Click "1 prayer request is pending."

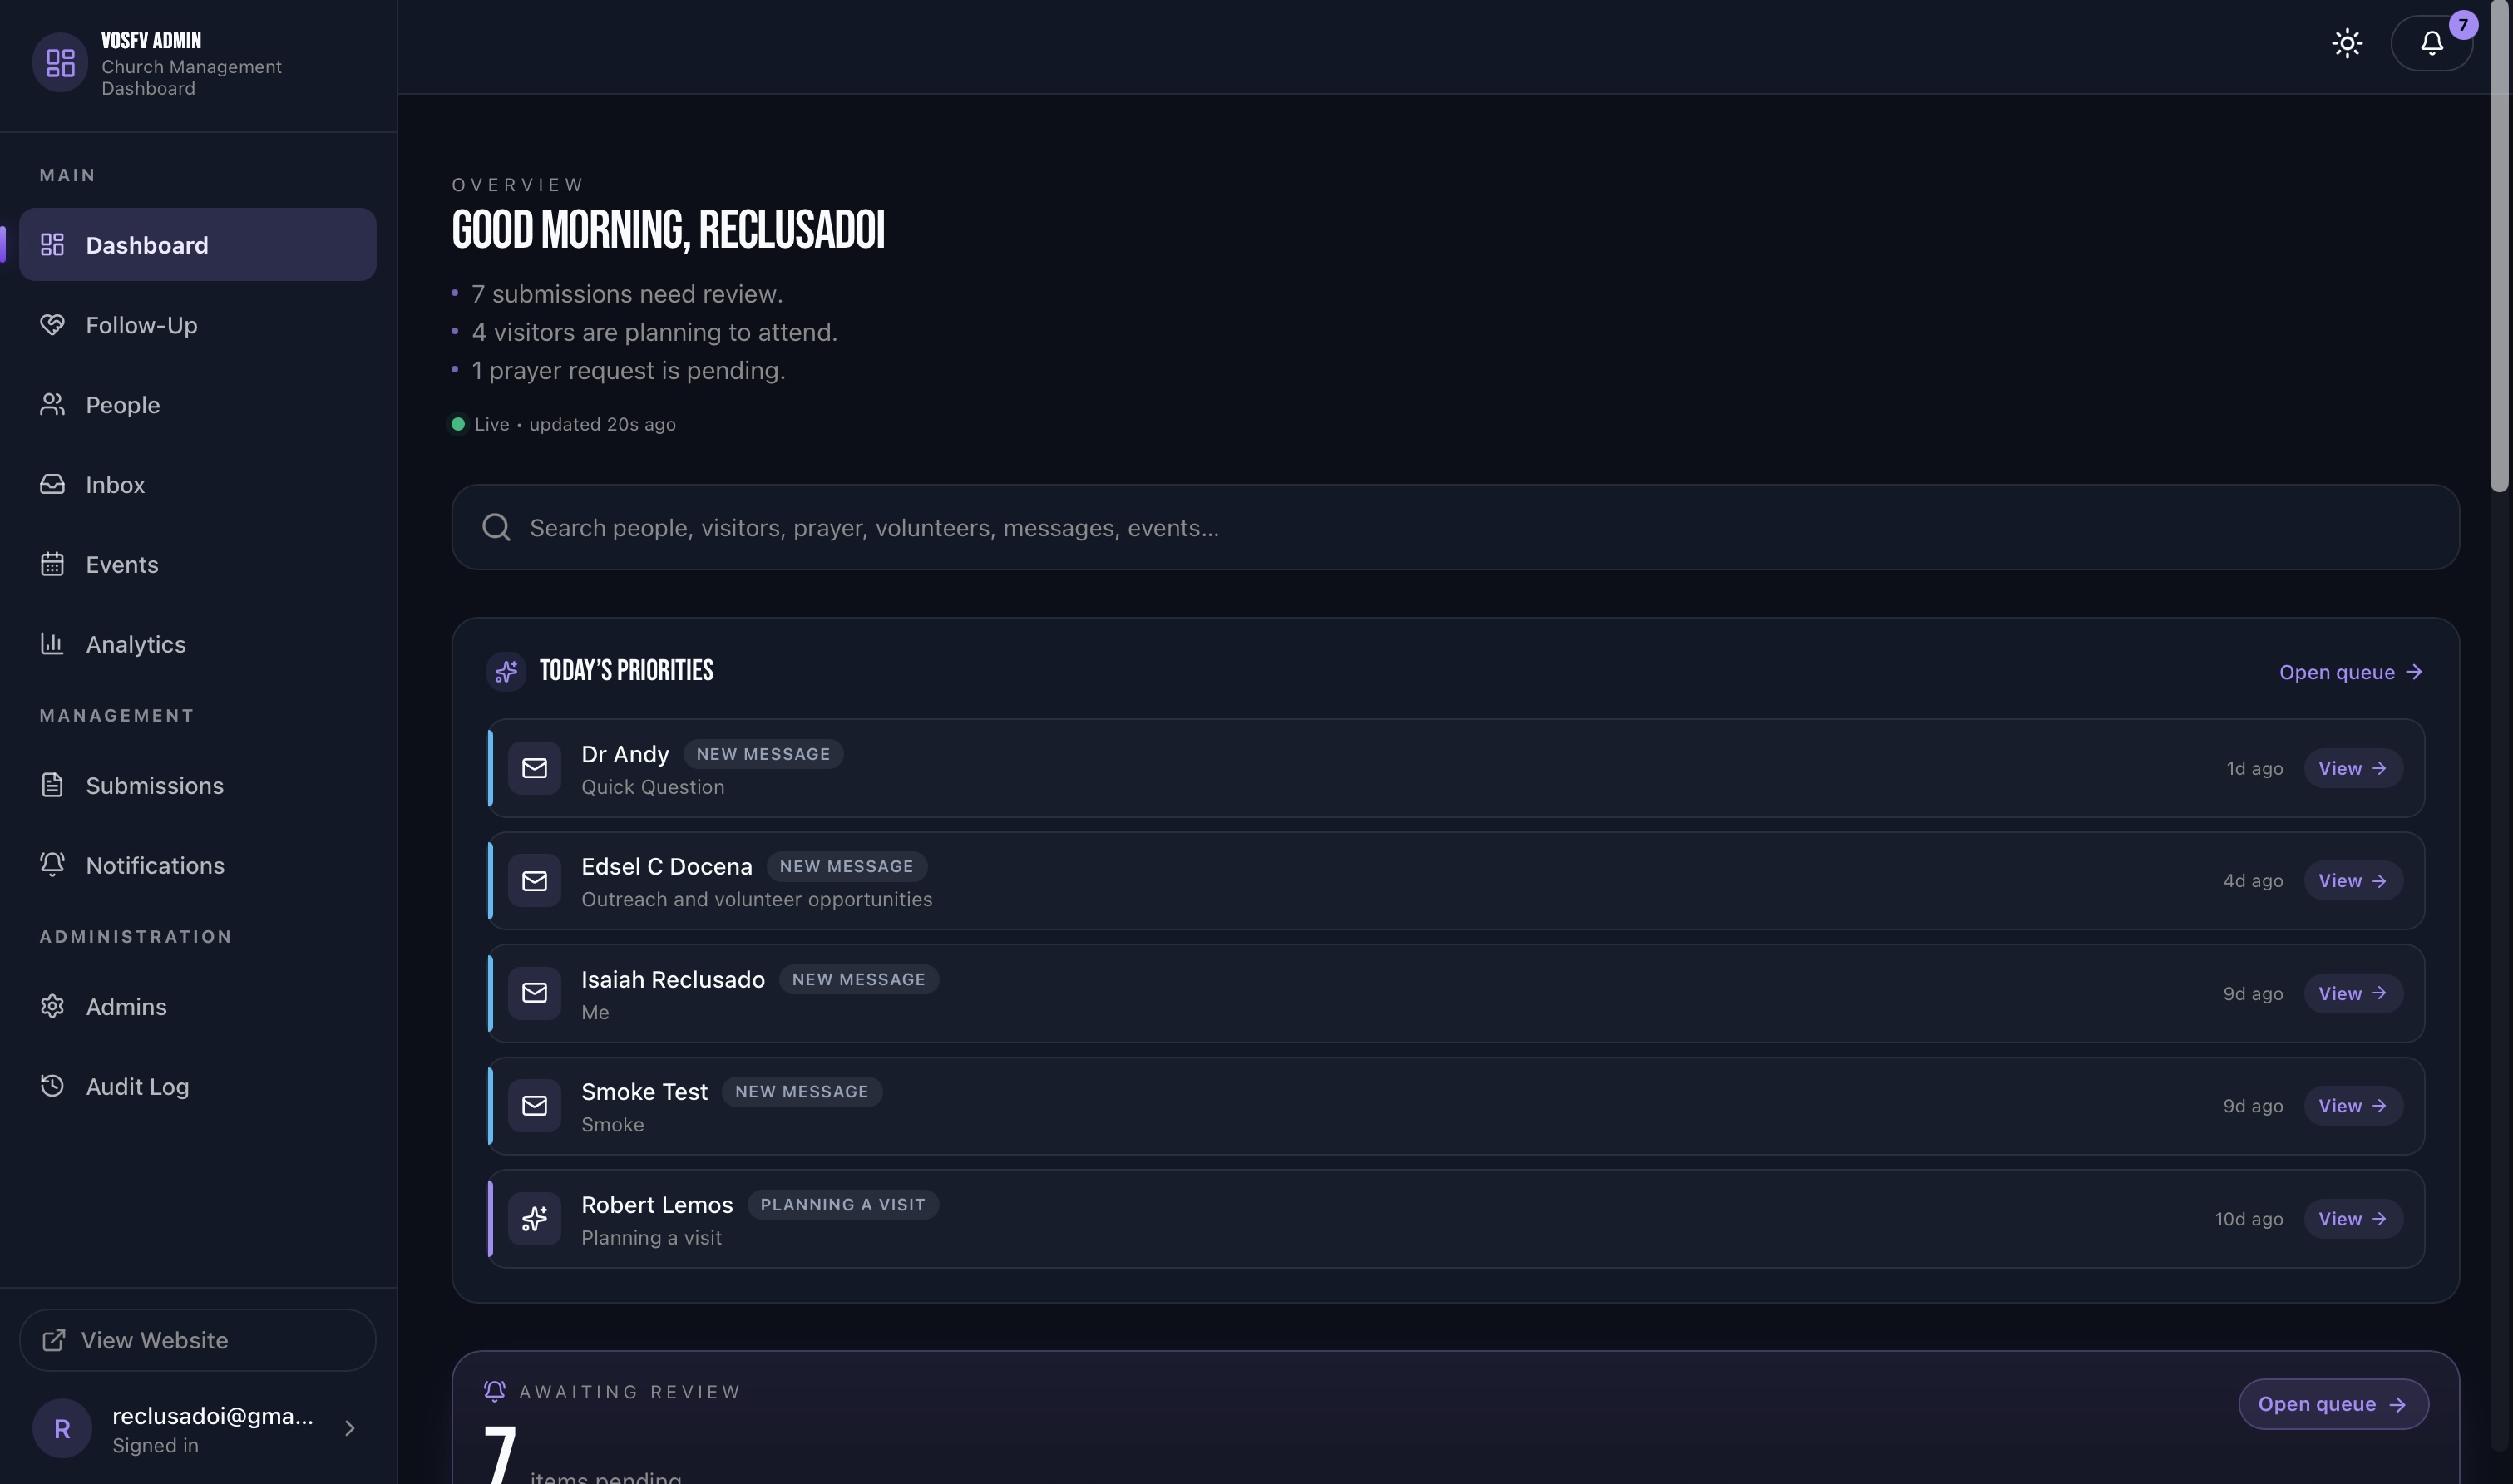coord(628,370)
